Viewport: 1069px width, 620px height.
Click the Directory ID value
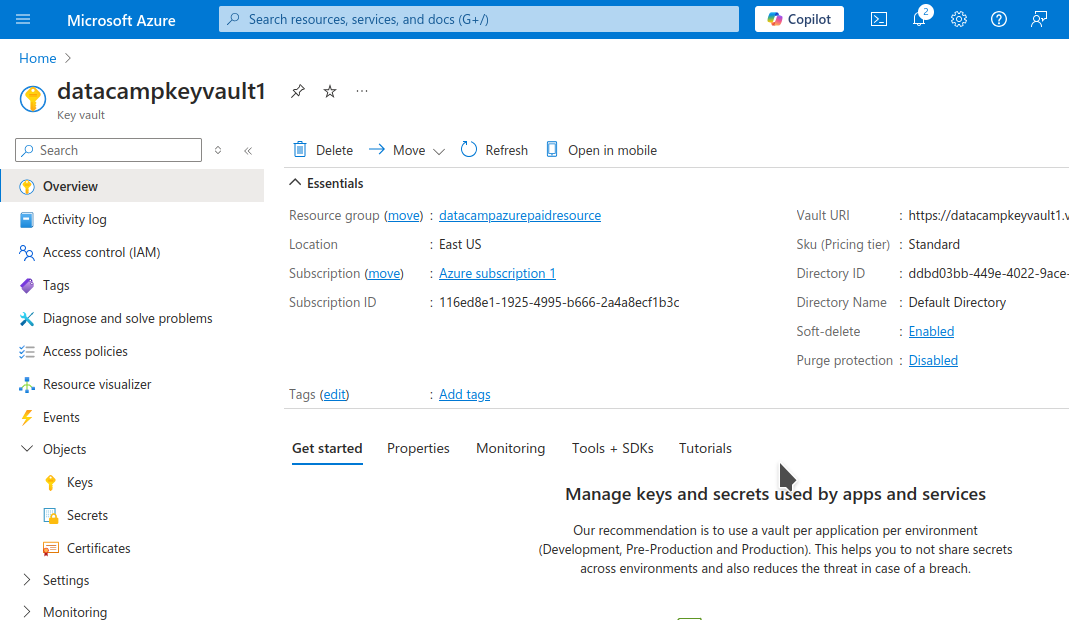(989, 274)
